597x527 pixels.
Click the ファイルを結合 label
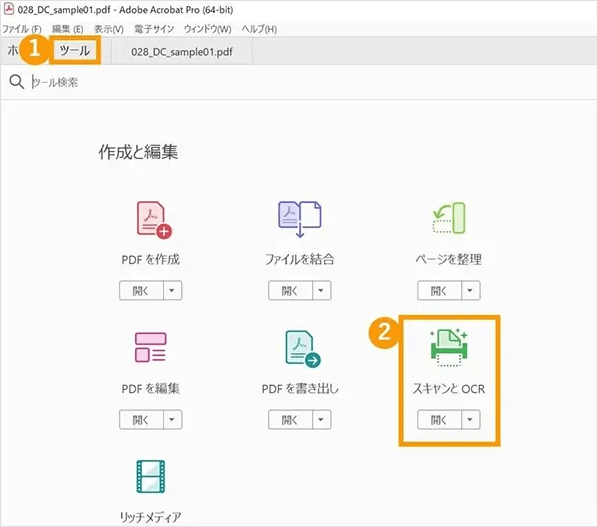pyautogui.click(x=300, y=259)
